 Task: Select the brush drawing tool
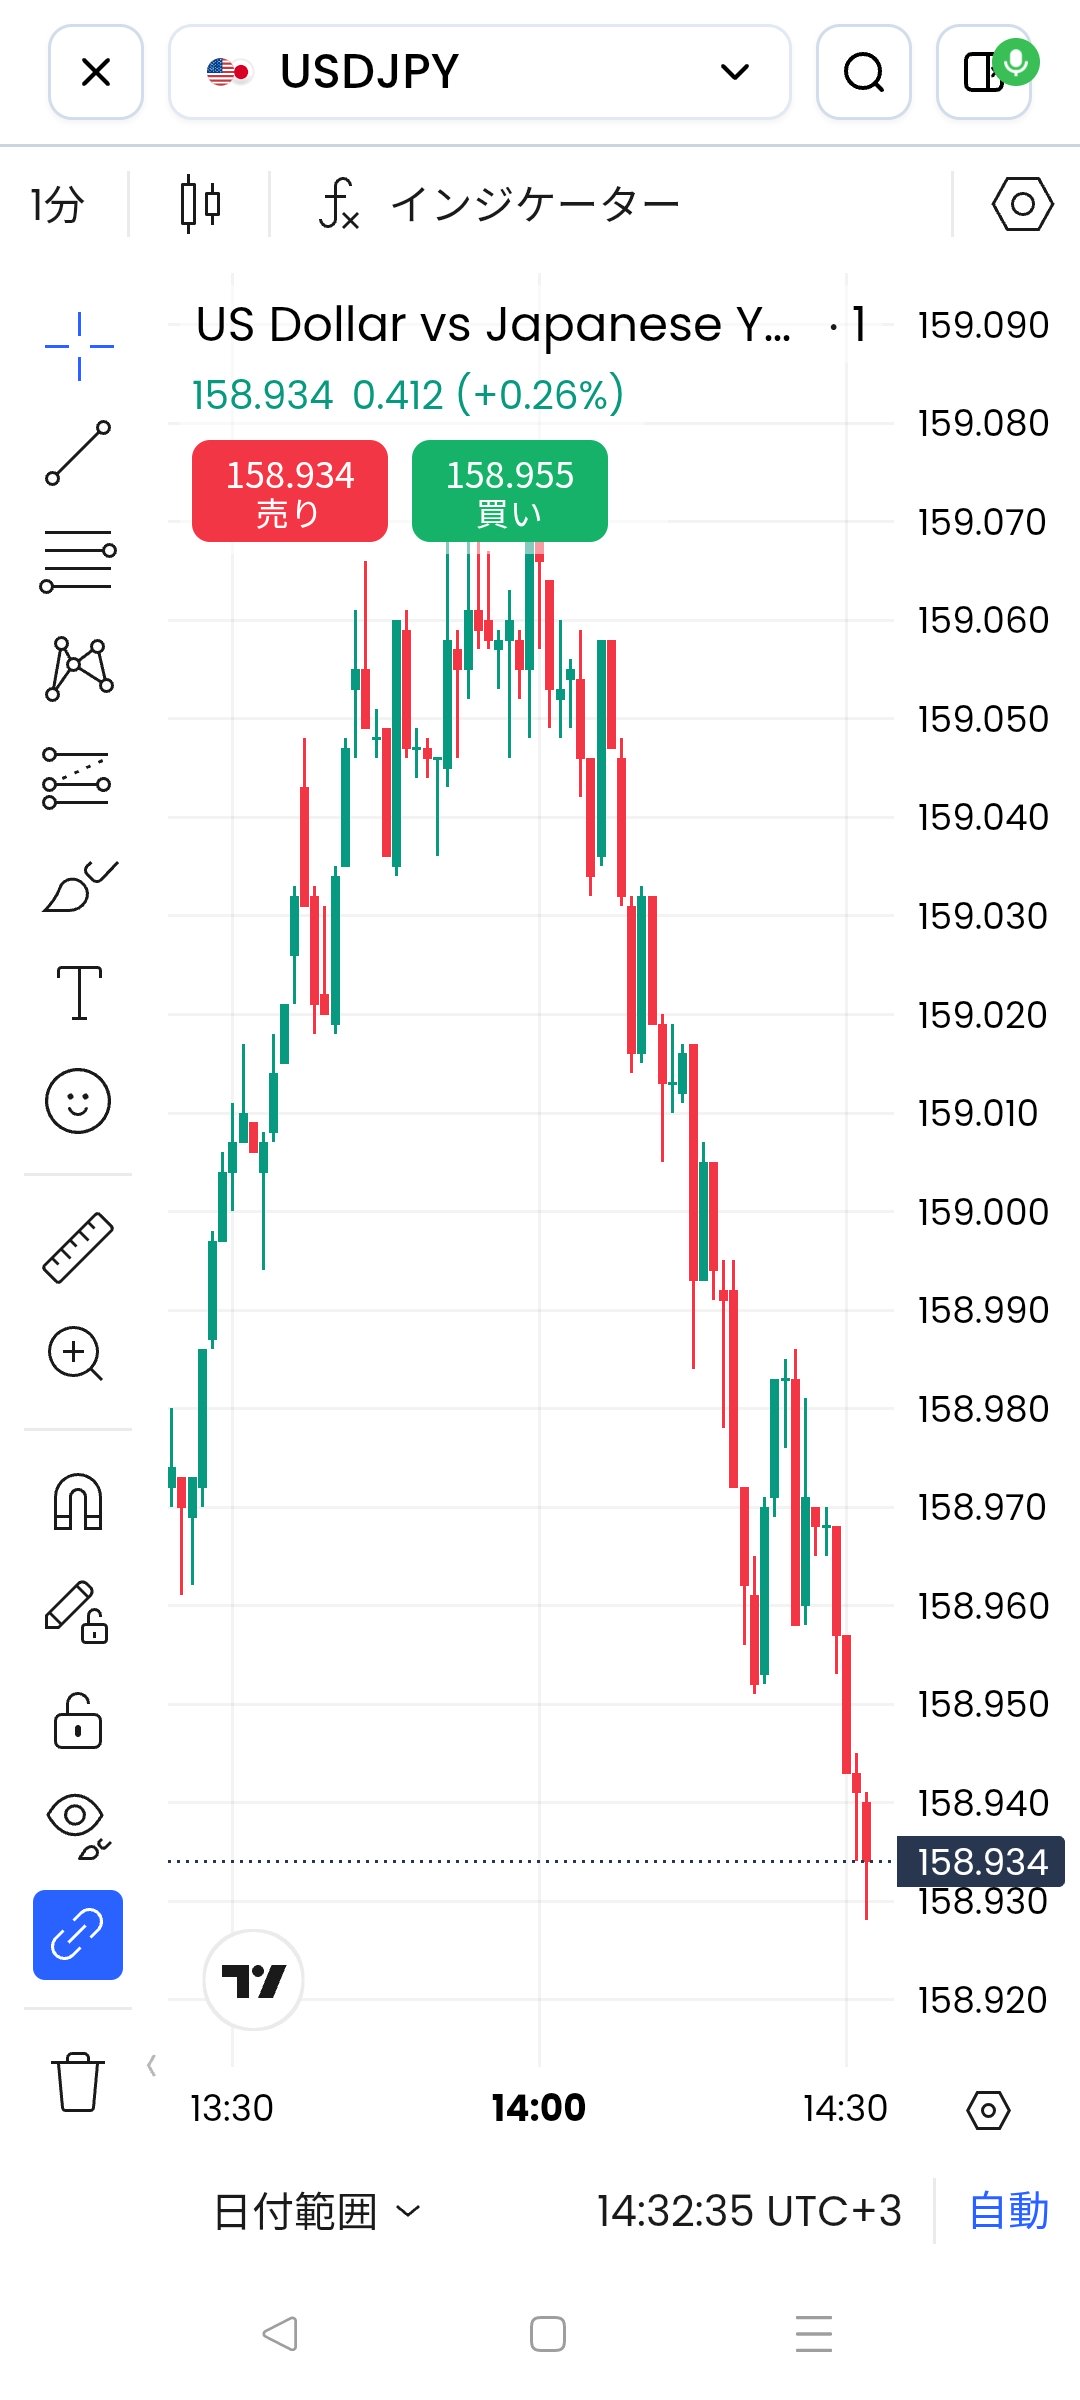coord(78,887)
